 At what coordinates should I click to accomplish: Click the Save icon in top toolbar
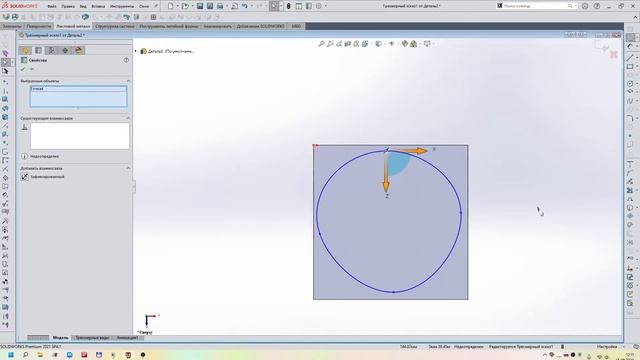[x=200, y=6]
